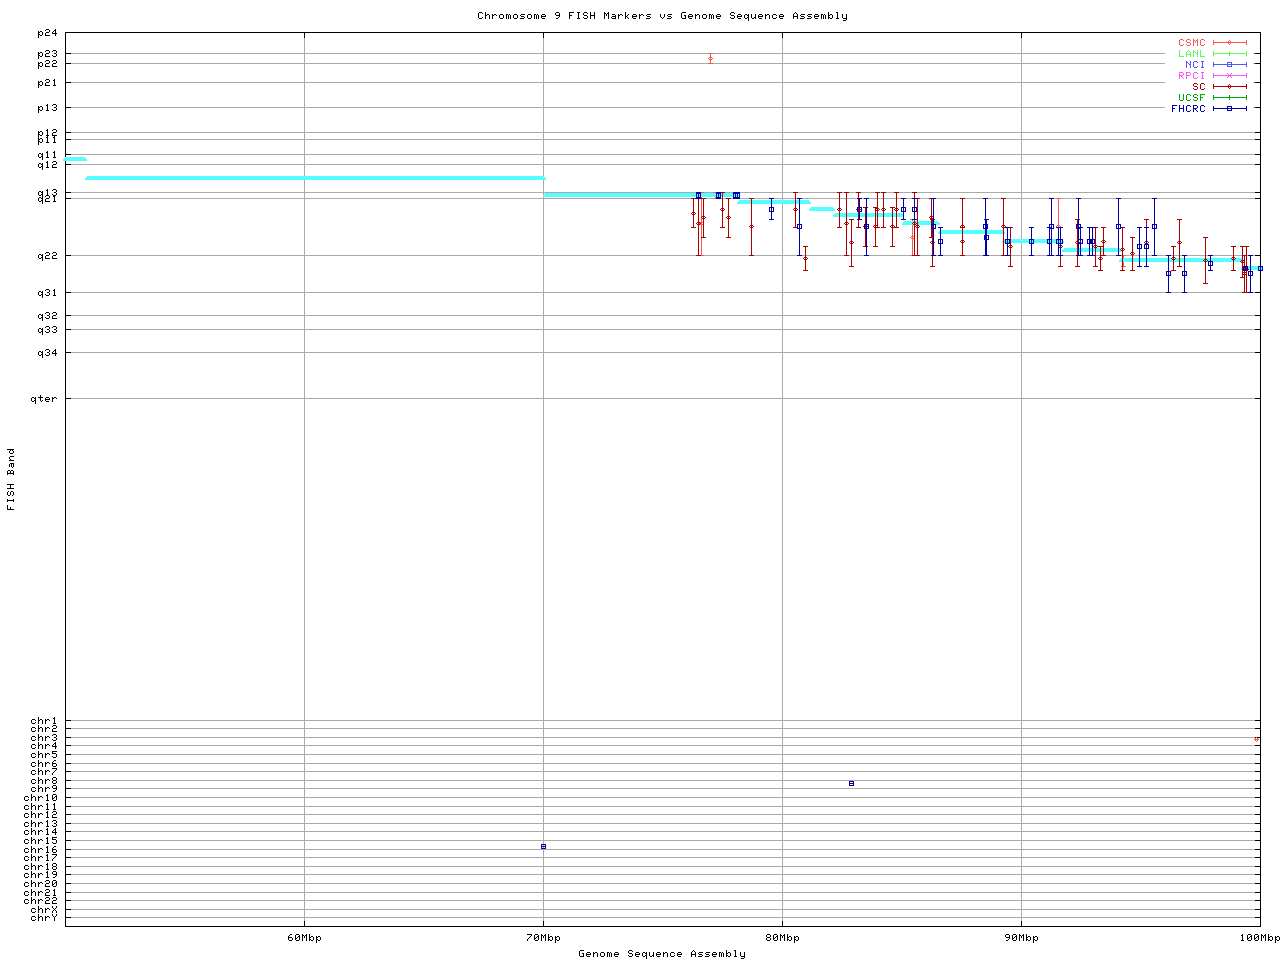Click the CSMC legend marker sample
Viewport: 1280px width, 960px height.
(x=1229, y=43)
